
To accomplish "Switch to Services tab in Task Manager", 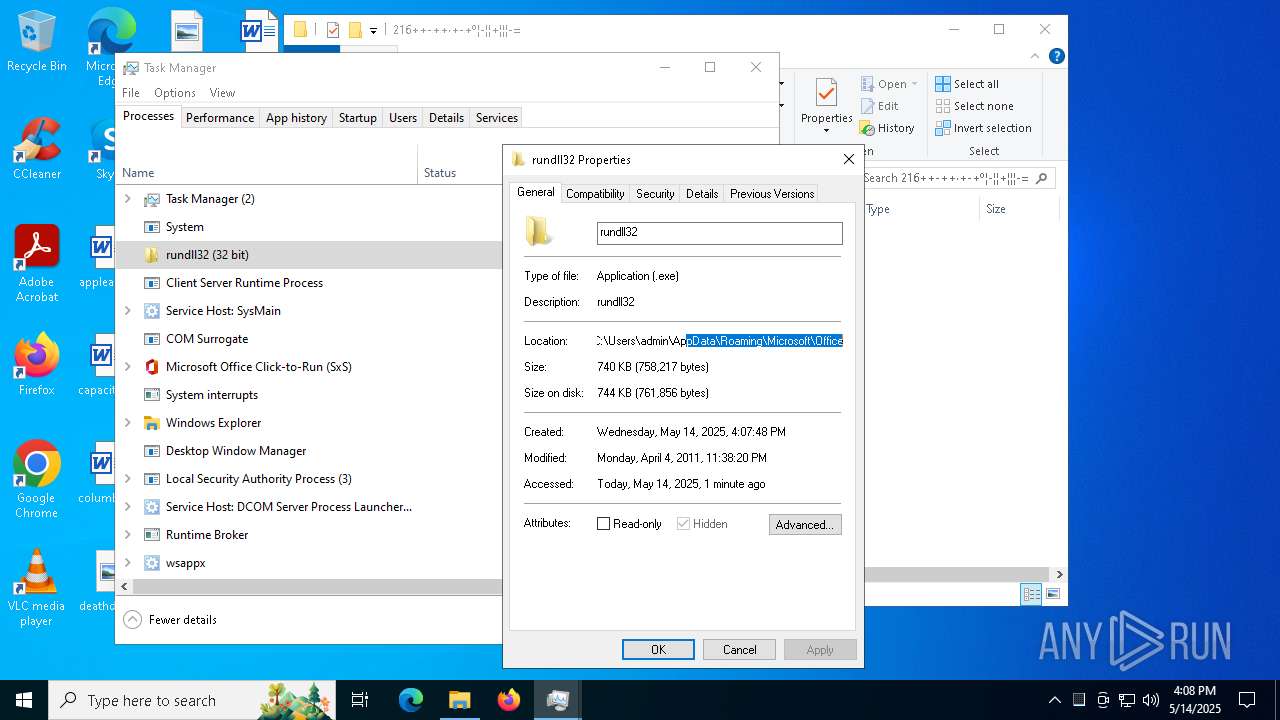I will (497, 118).
